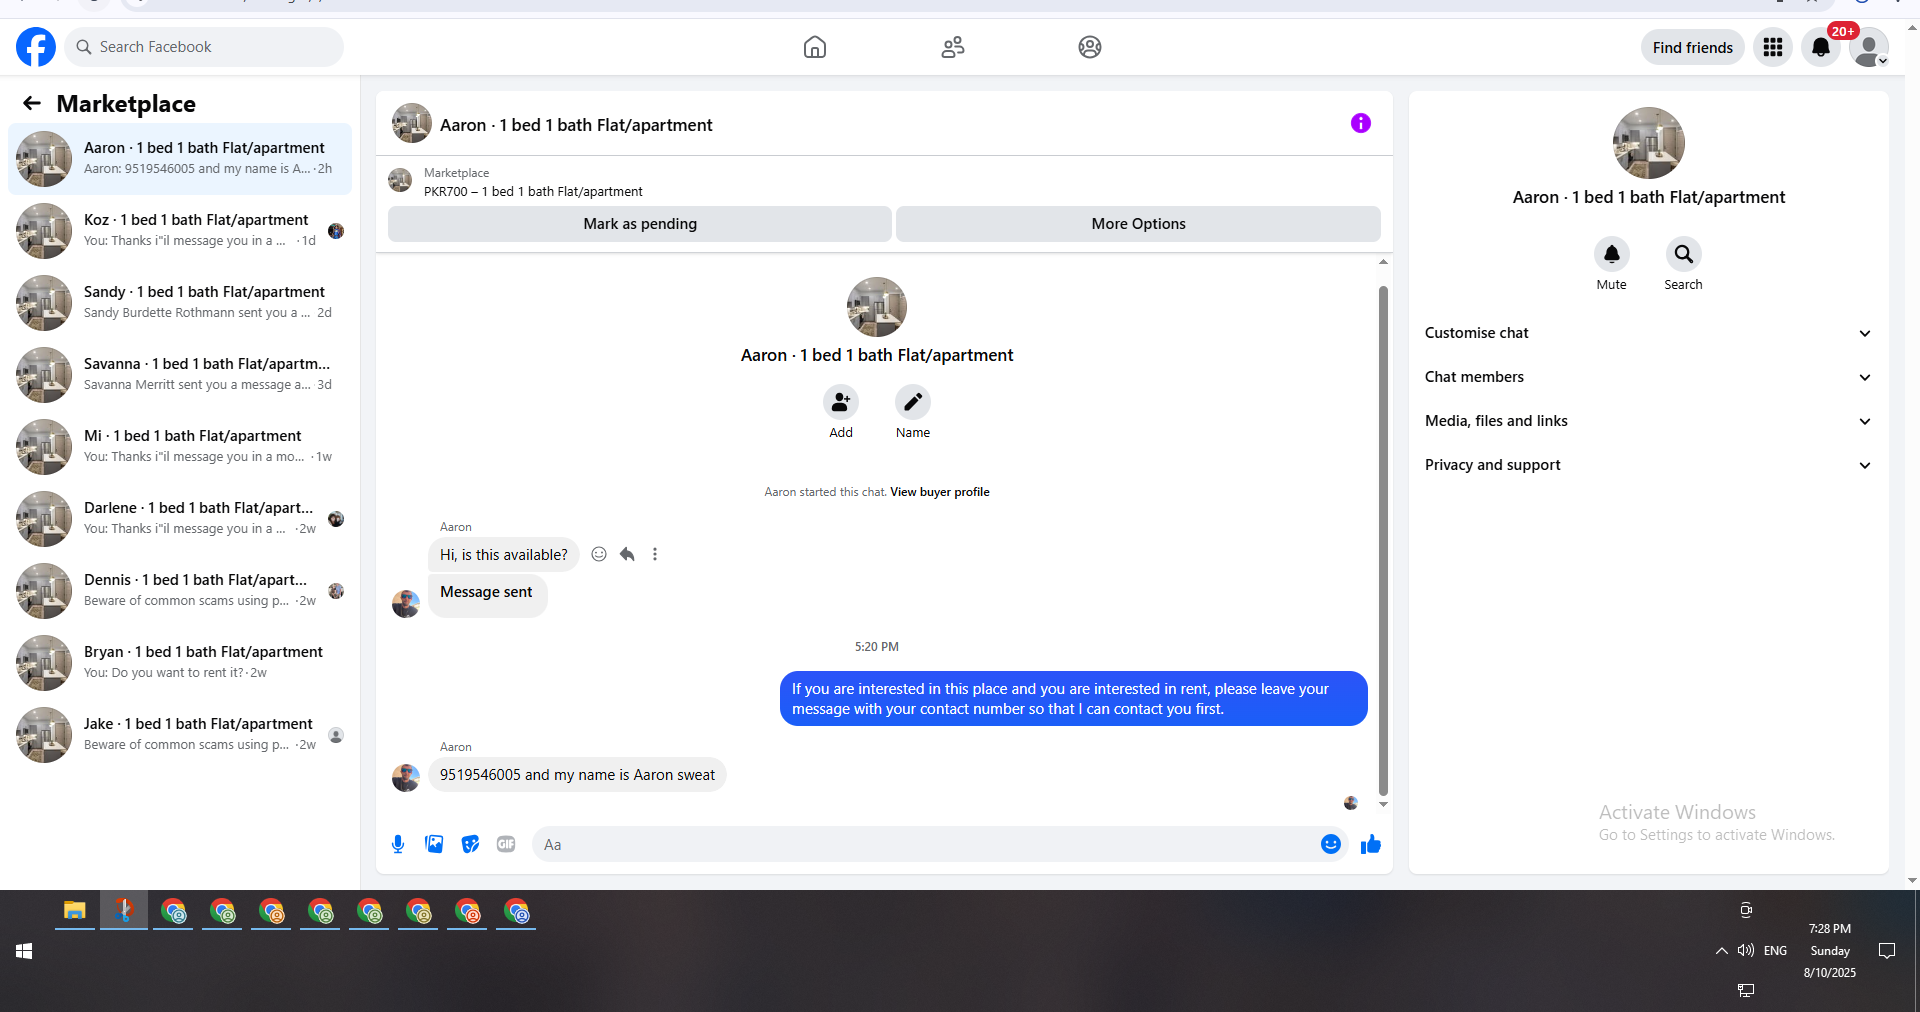The height and width of the screenshot is (1012, 1920).
Task: Open the Aaron conversation in the list
Action: point(180,159)
